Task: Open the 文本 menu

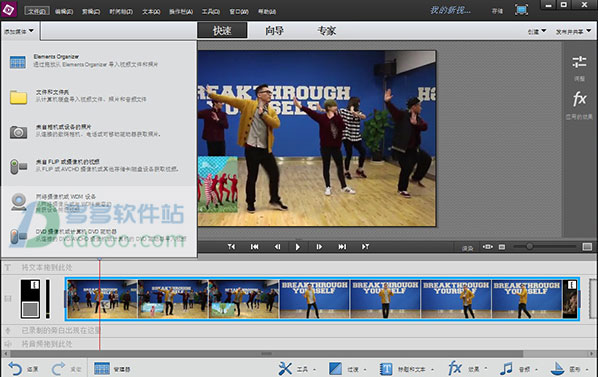Action: 151,11
